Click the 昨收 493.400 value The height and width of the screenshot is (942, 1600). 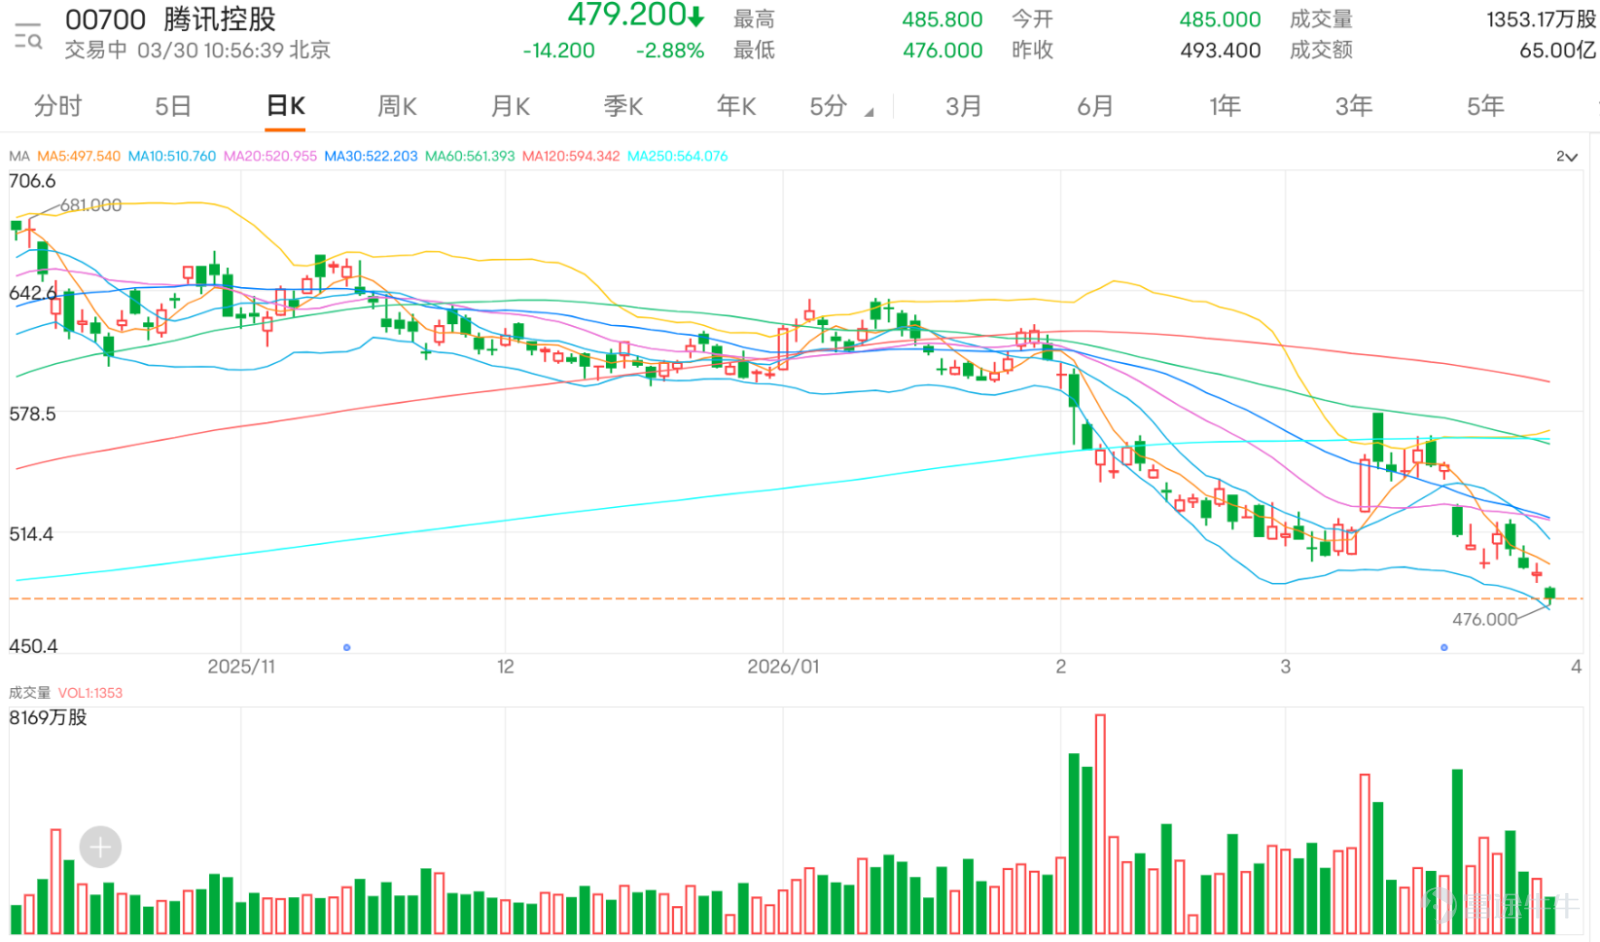point(1220,50)
